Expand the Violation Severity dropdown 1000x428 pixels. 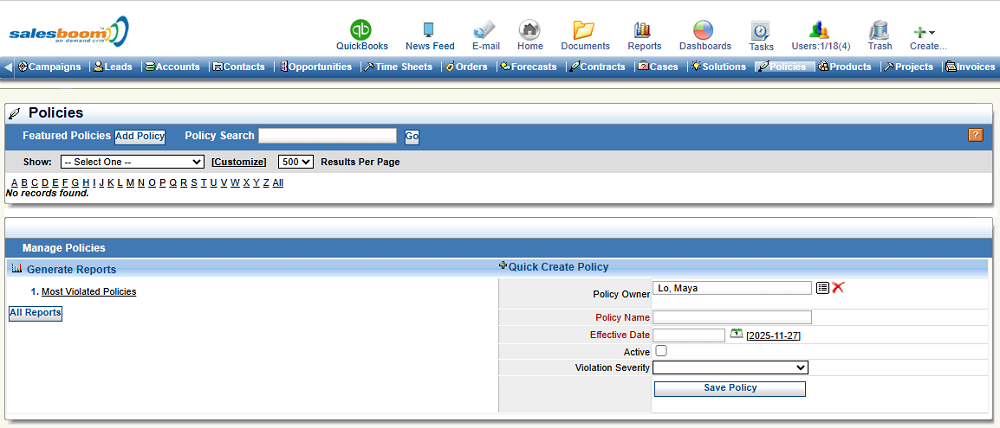click(730, 368)
